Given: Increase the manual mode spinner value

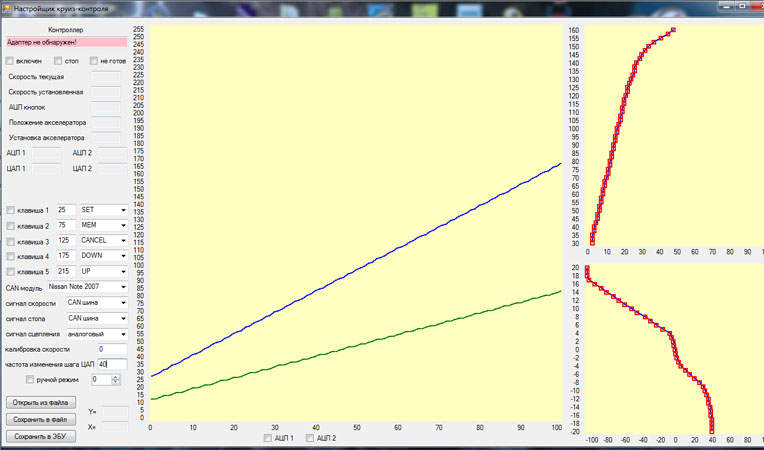Looking at the screenshot, I should pos(116,376).
